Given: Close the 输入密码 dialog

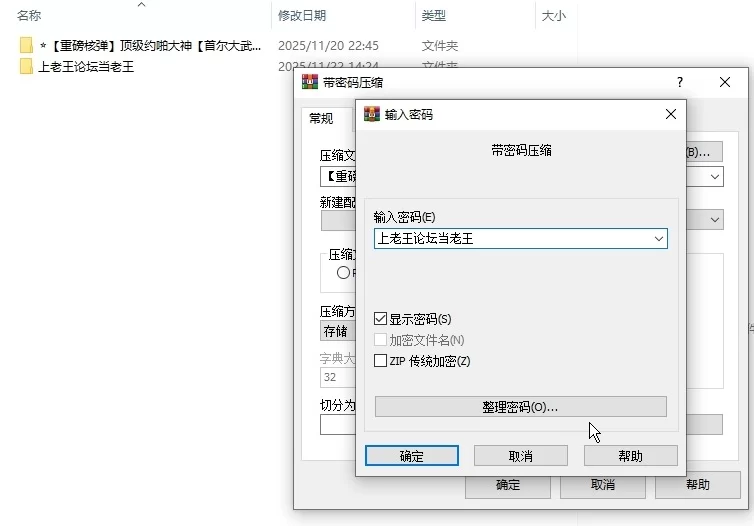Looking at the screenshot, I should (x=671, y=114).
